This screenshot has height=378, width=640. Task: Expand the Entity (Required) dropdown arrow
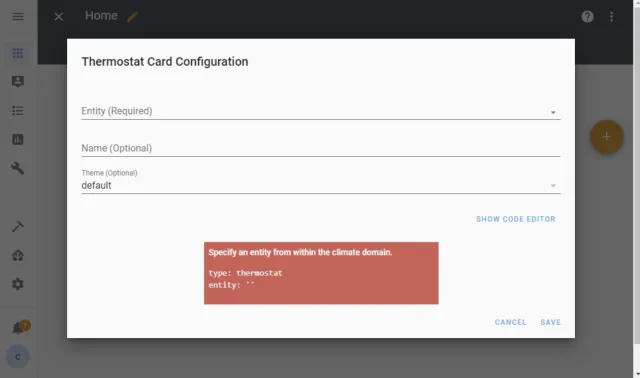553,112
